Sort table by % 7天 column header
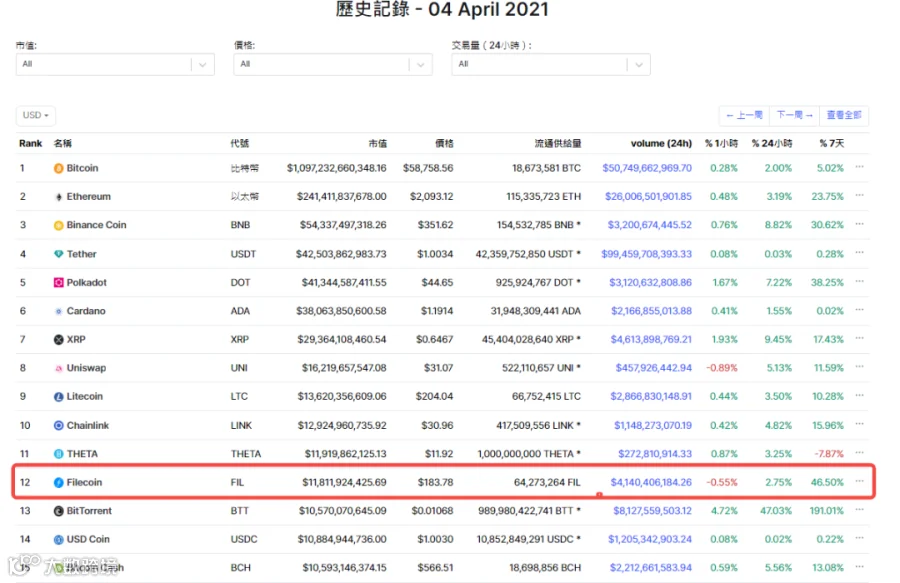900x583 pixels. point(832,143)
